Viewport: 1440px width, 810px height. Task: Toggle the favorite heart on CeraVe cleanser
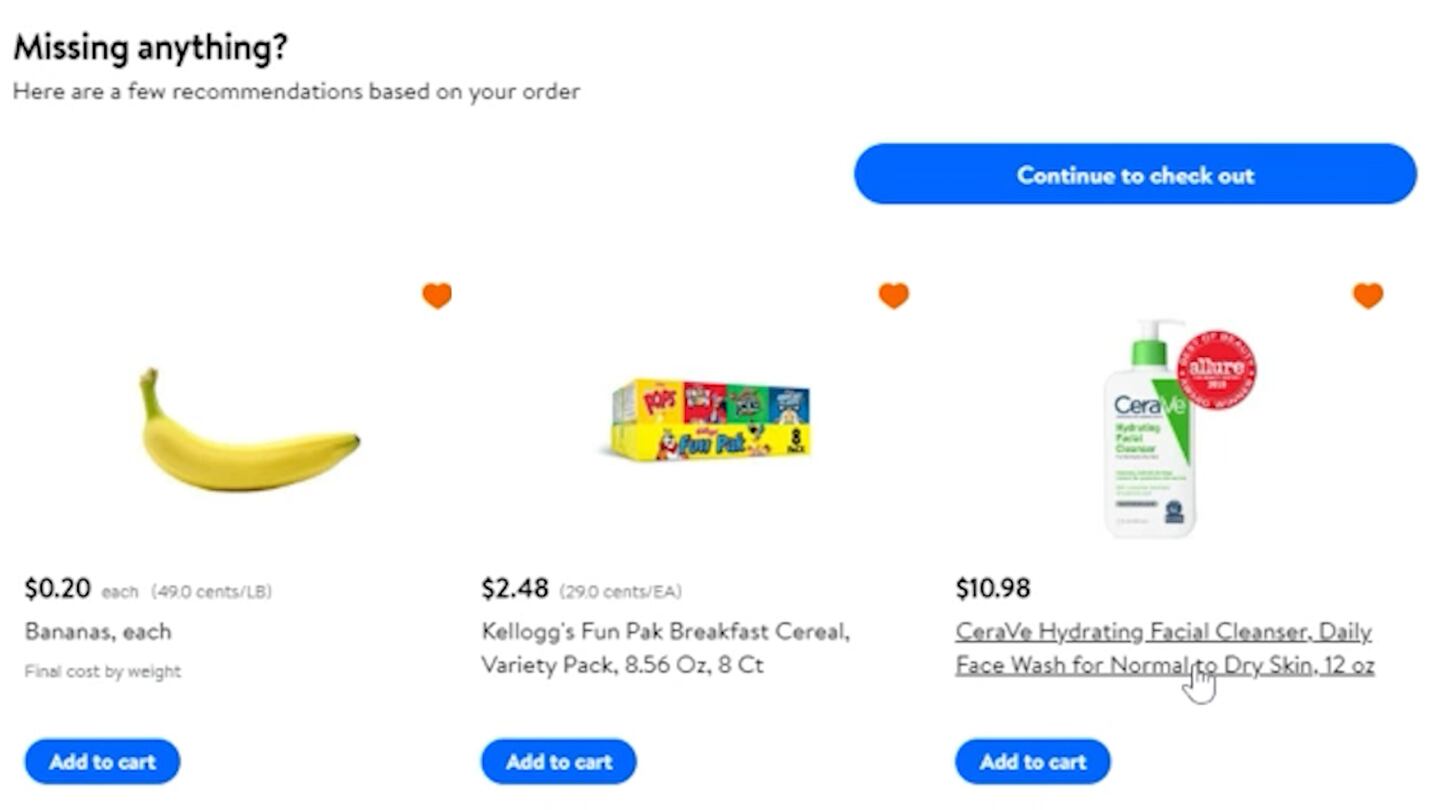[x=1368, y=295]
